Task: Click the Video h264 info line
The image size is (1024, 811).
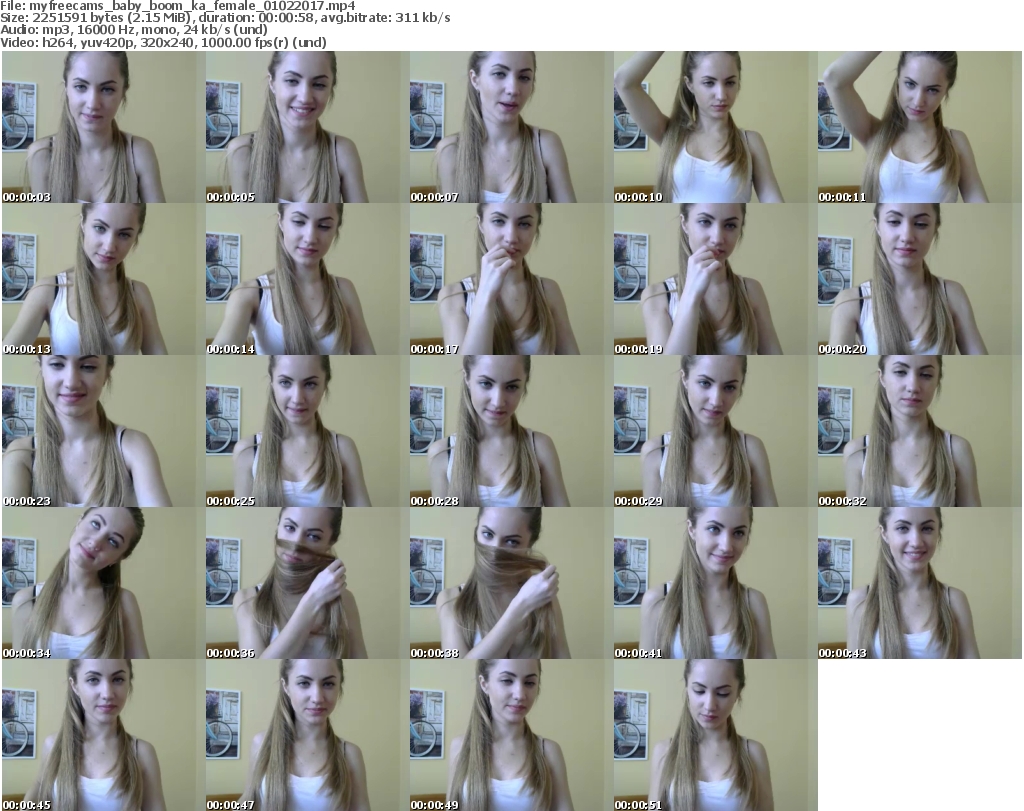Action: pos(163,42)
